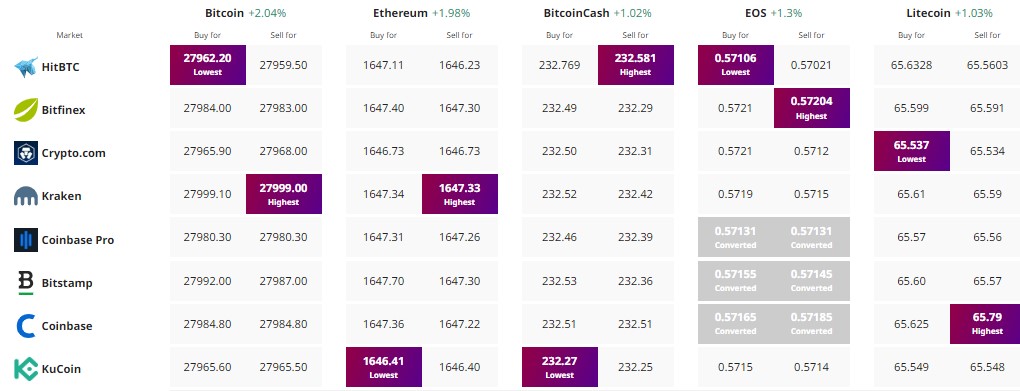Click the Bitfinex green leaf icon
The image size is (1020, 391).
[26, 110]
